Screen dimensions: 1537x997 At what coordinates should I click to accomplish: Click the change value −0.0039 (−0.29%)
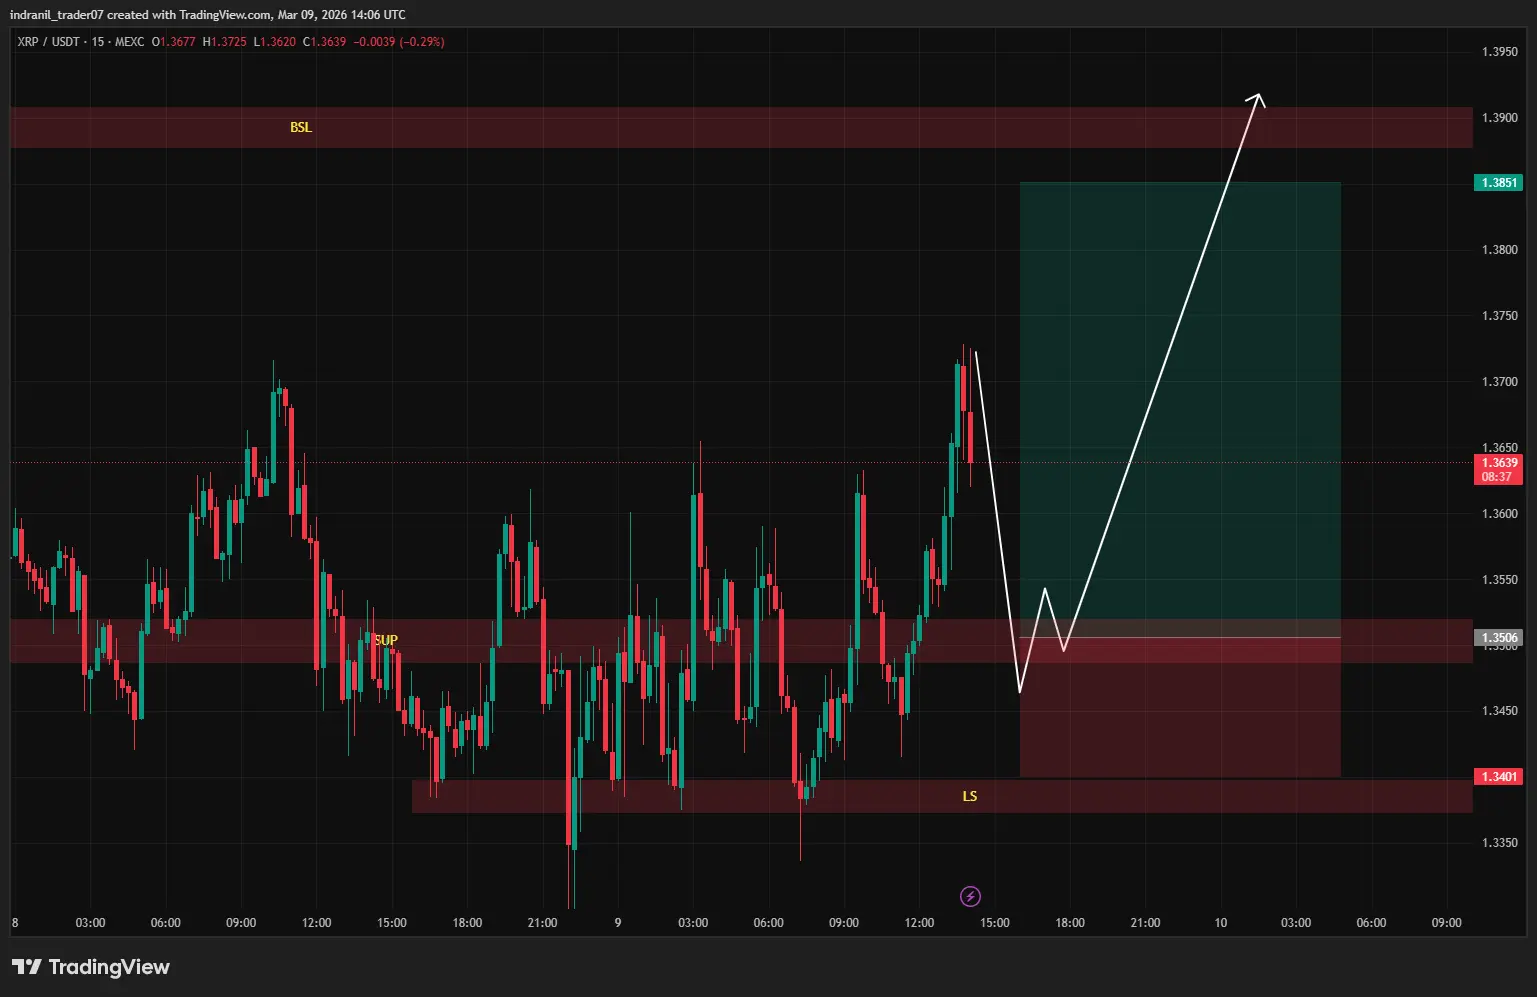pos(399,42)
